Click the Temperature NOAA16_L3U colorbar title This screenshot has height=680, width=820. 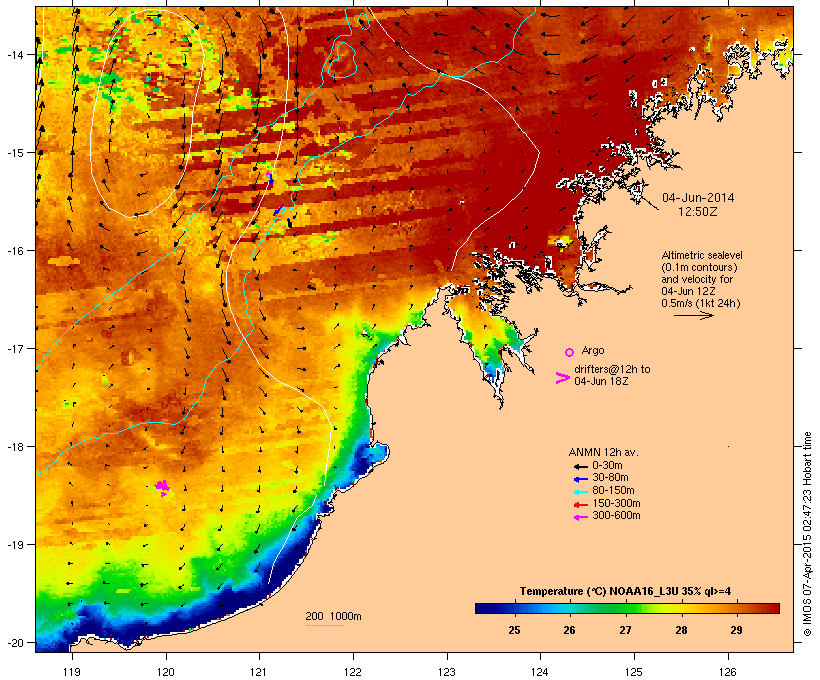click(x=625, y=591)
